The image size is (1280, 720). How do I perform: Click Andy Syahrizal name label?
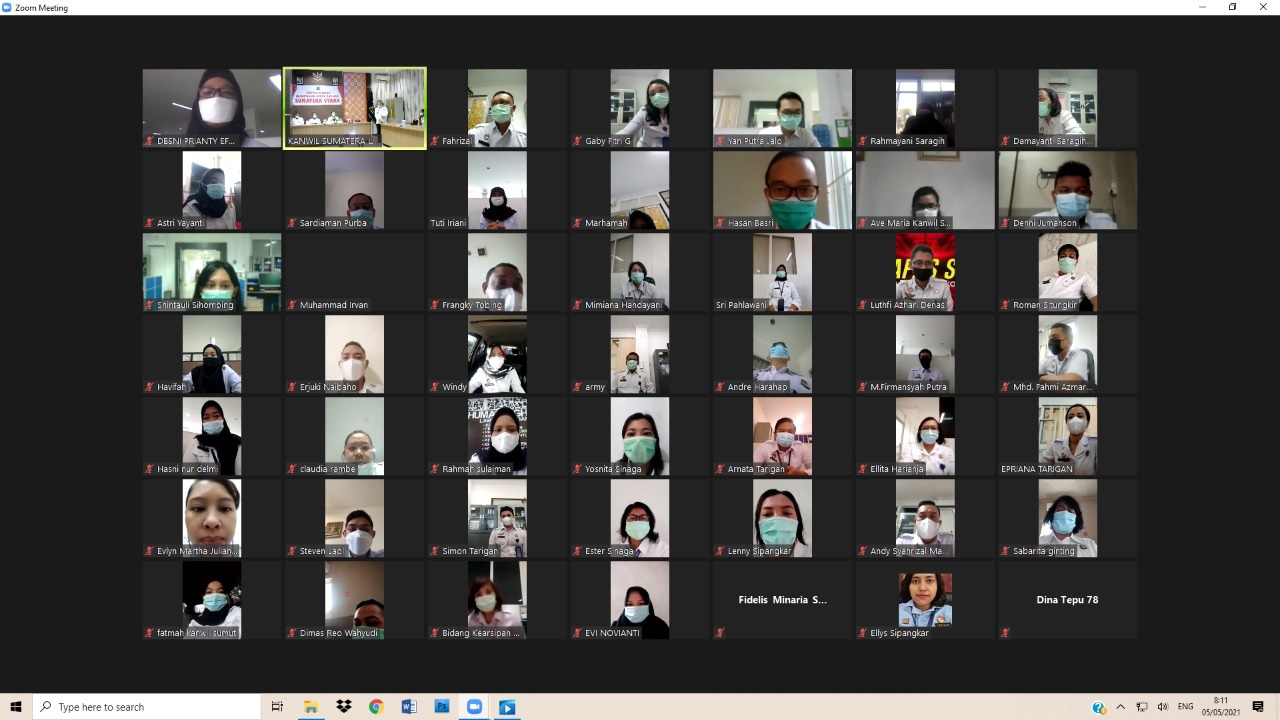pyautogui.click(x=908, y=551)
